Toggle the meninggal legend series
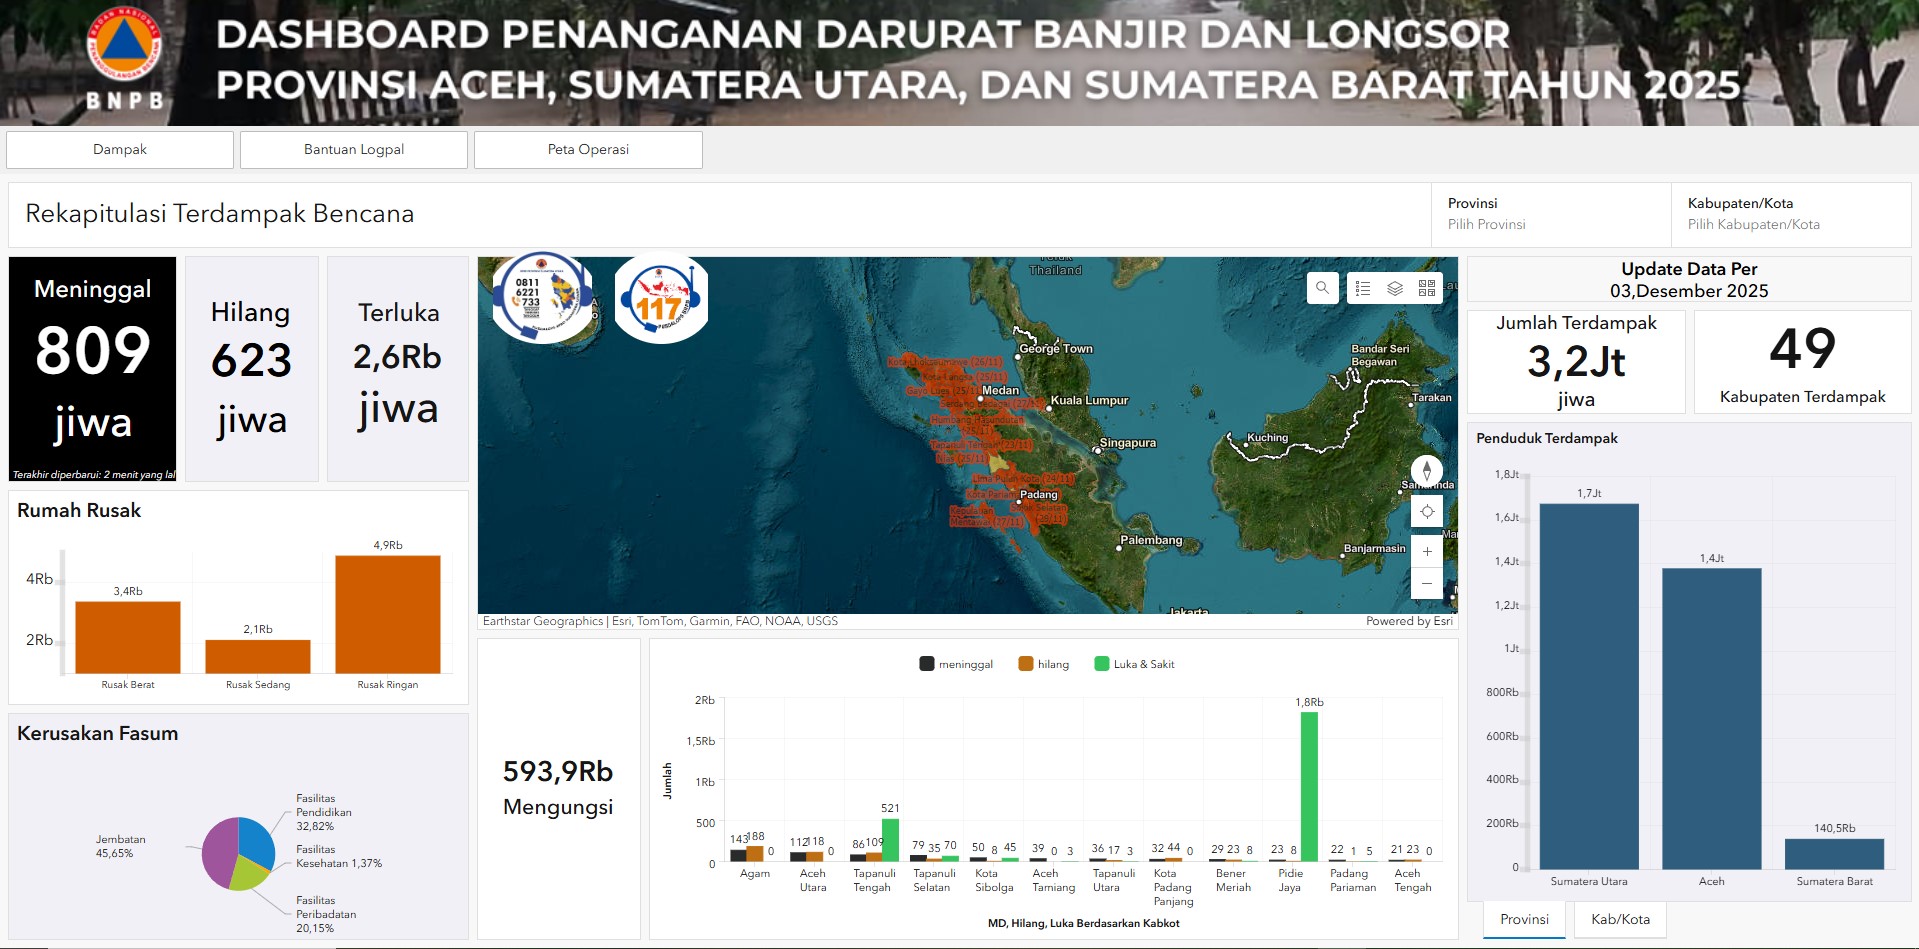1919x949 pixels. (956, 664)
